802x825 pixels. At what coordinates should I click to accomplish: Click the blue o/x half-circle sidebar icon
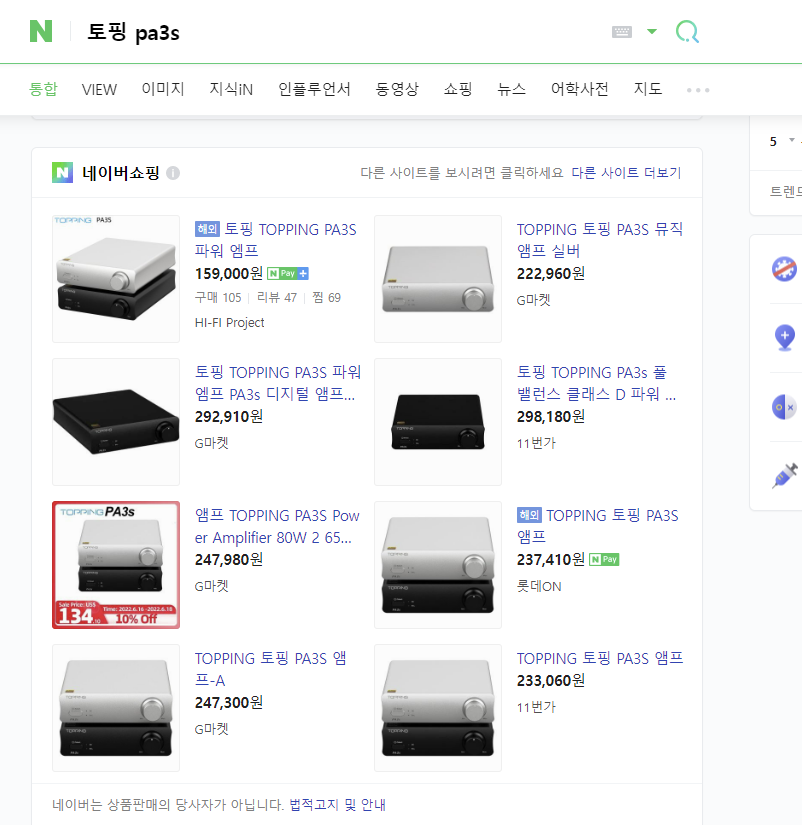[x=784, y=407]
